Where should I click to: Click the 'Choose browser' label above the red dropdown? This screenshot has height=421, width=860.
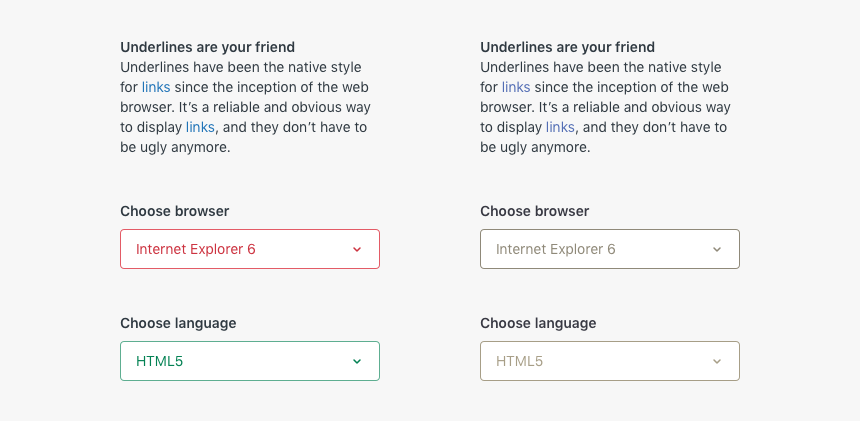pyautogui.click(x=175, y=211)
